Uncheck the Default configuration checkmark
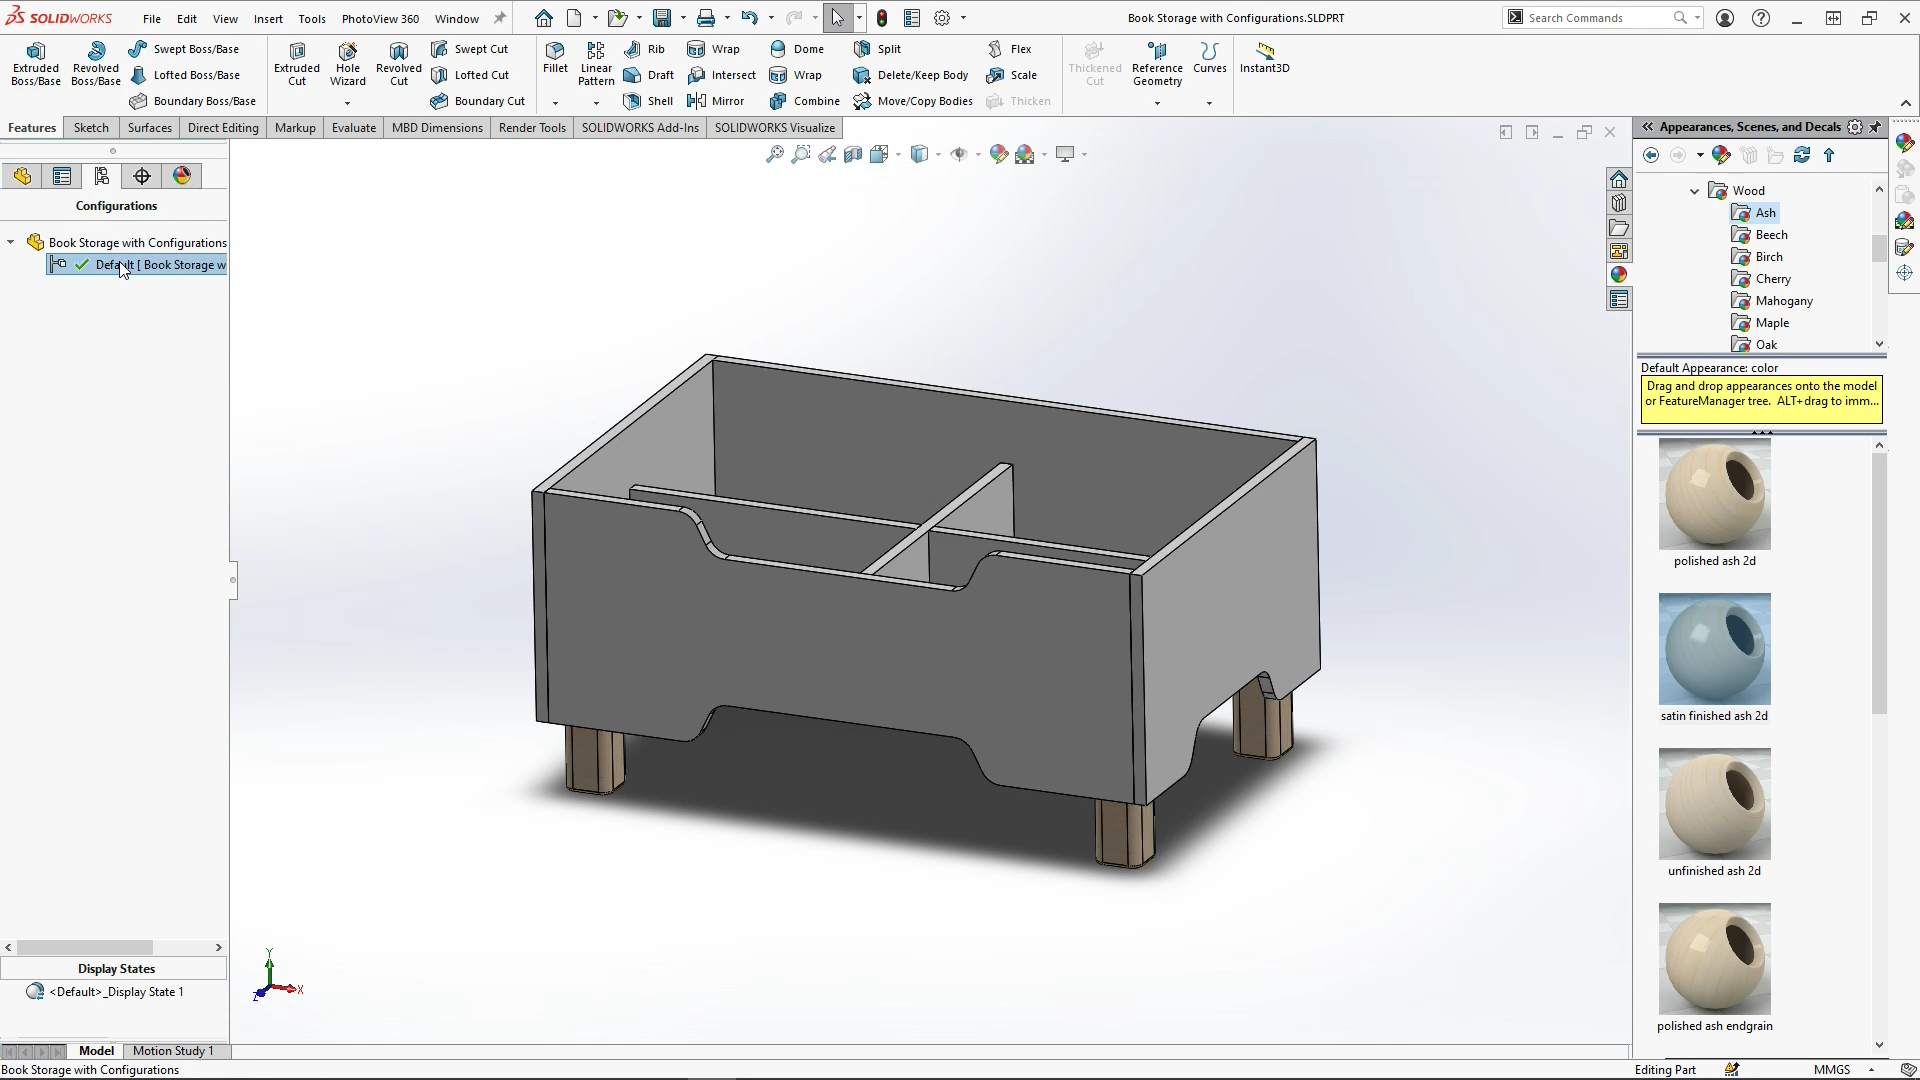Screen dimensions: 1920x1080 pos(82,264)
